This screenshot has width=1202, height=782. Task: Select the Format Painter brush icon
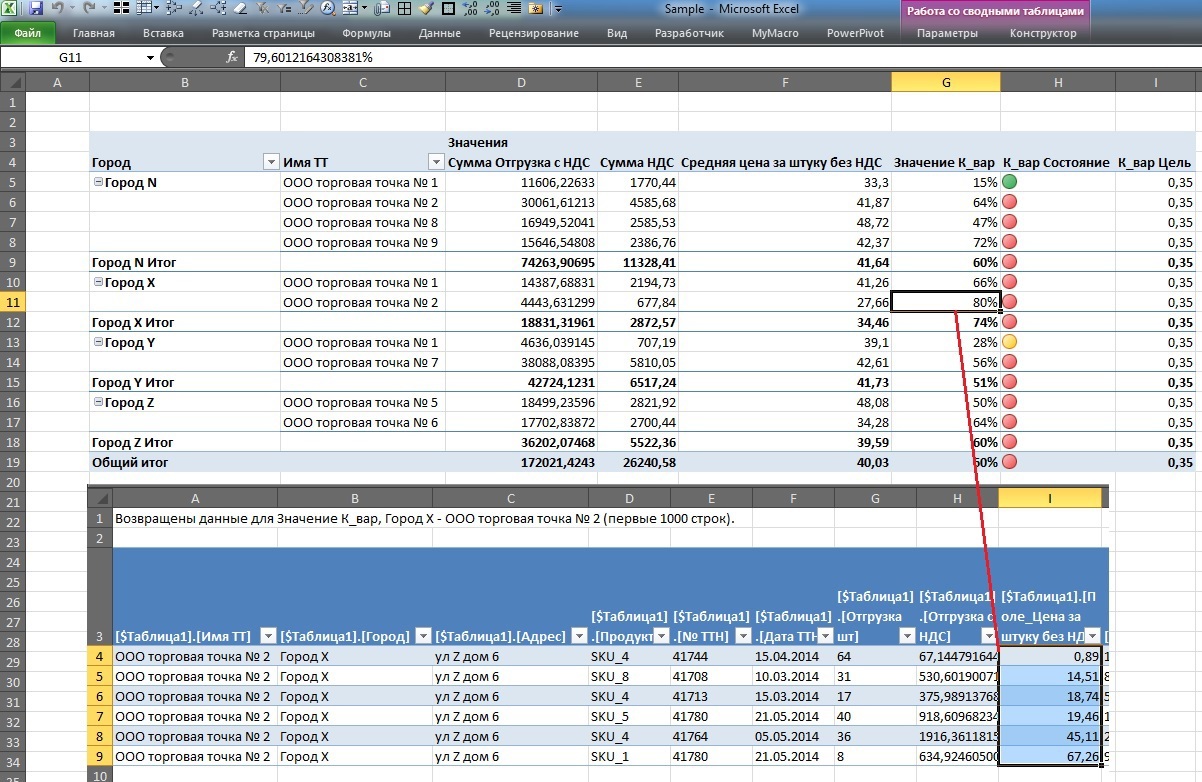[x=428, y=9]
